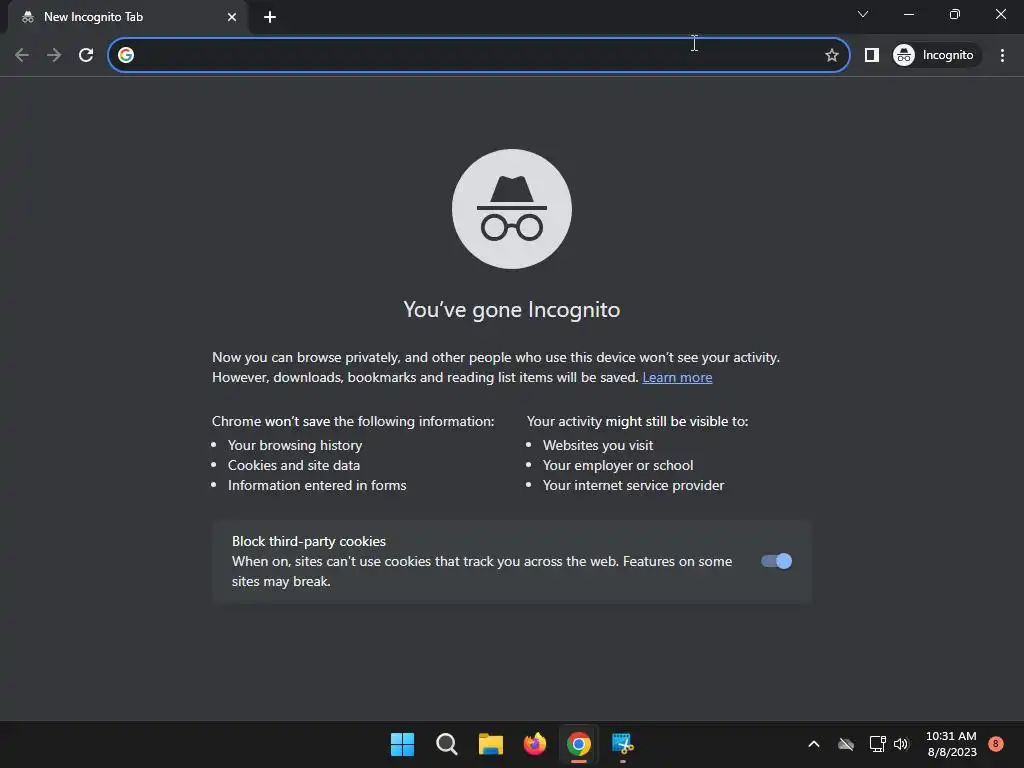This screenshot has height=768, width=1024.
Task: Minimize the Chrome window
Action: coord(908,14)
